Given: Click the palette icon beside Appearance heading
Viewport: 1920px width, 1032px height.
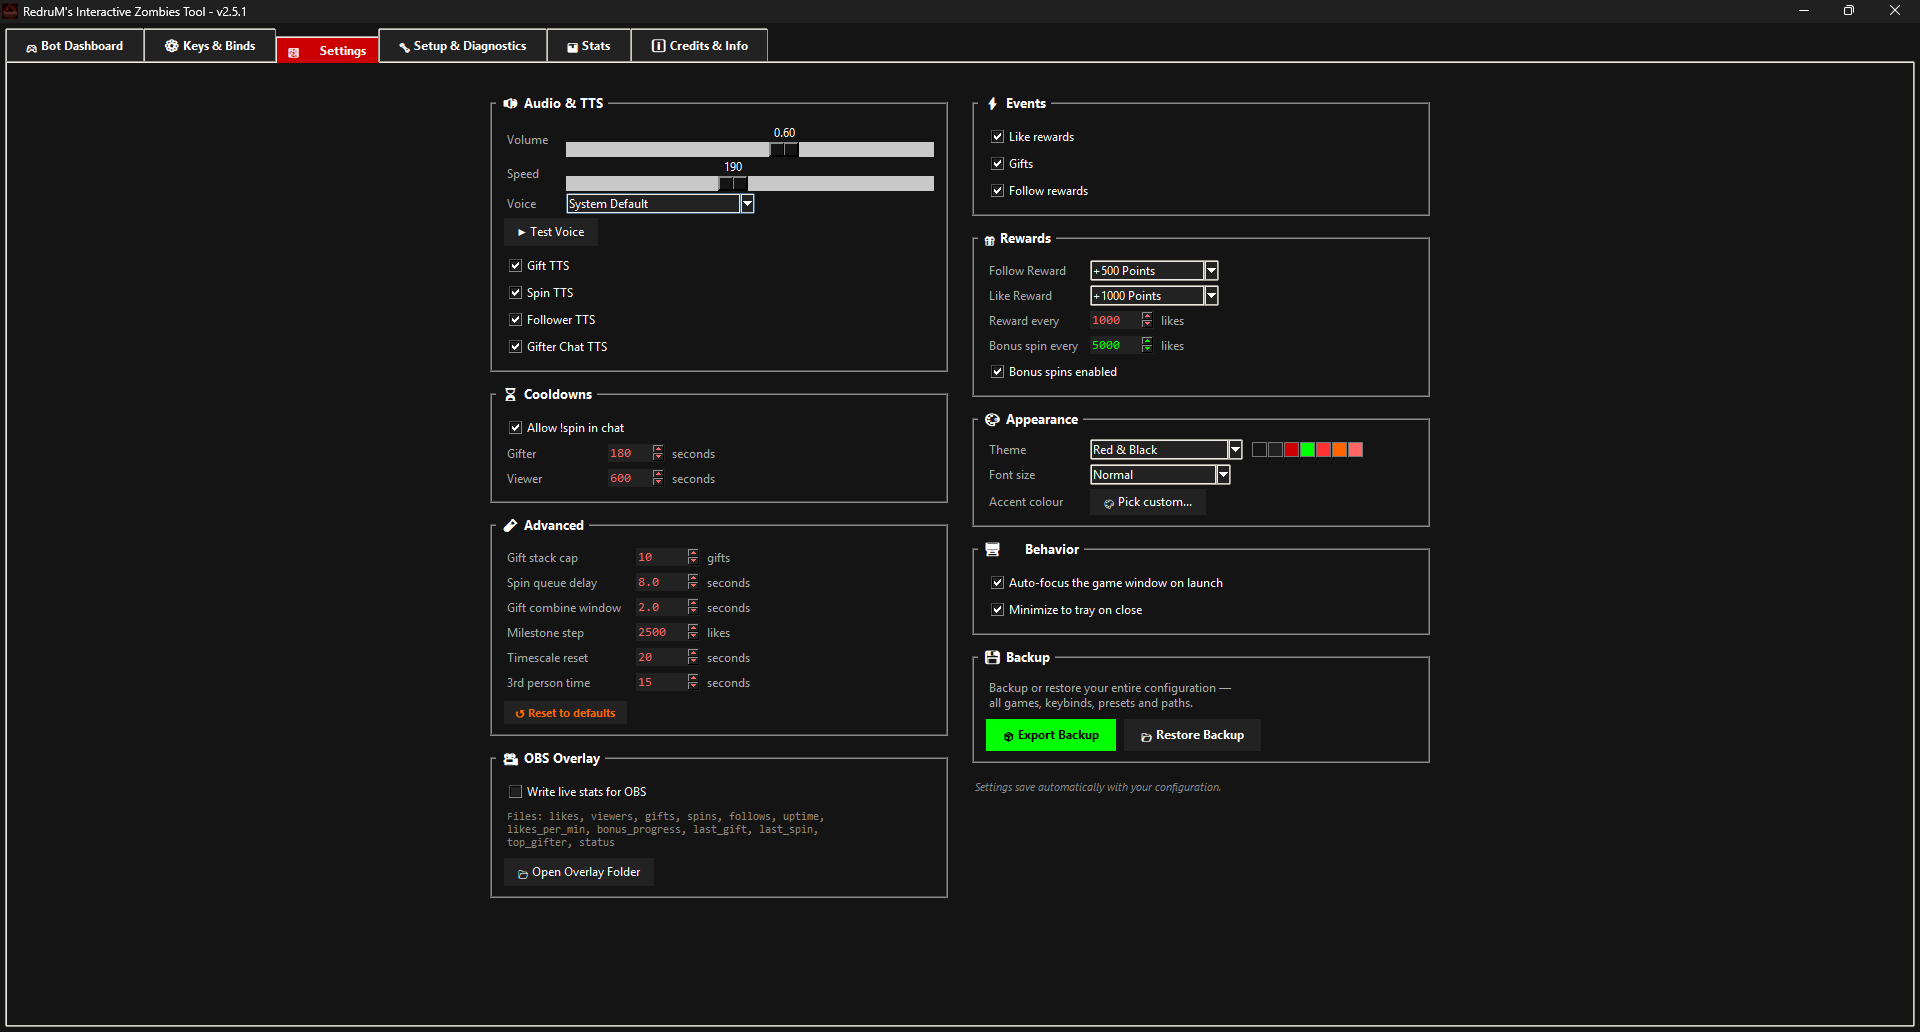Looking at the screenshot, I should (x=992, y=420).
